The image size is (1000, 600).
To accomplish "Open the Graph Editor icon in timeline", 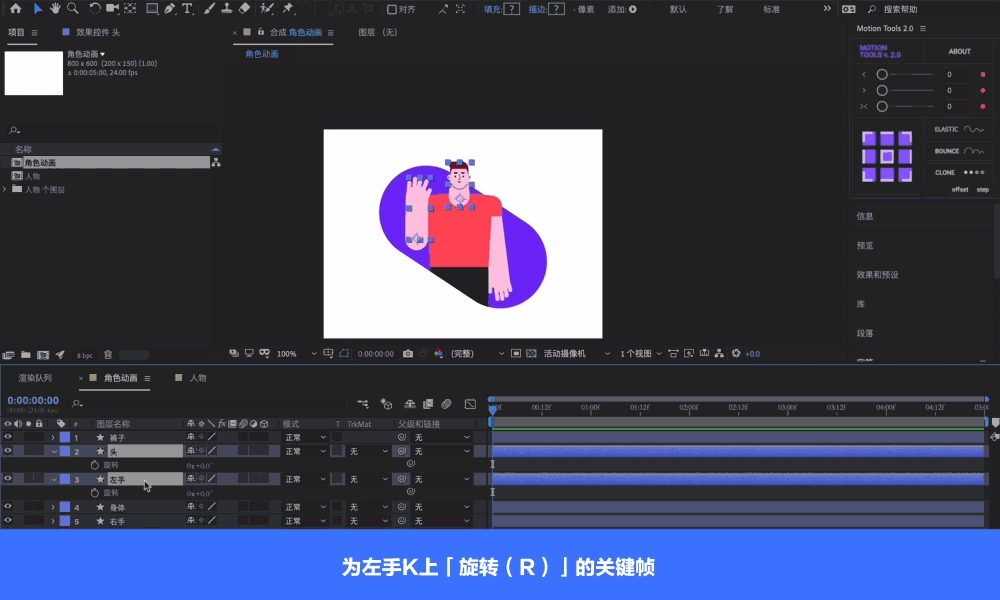I will click(470, 404).
